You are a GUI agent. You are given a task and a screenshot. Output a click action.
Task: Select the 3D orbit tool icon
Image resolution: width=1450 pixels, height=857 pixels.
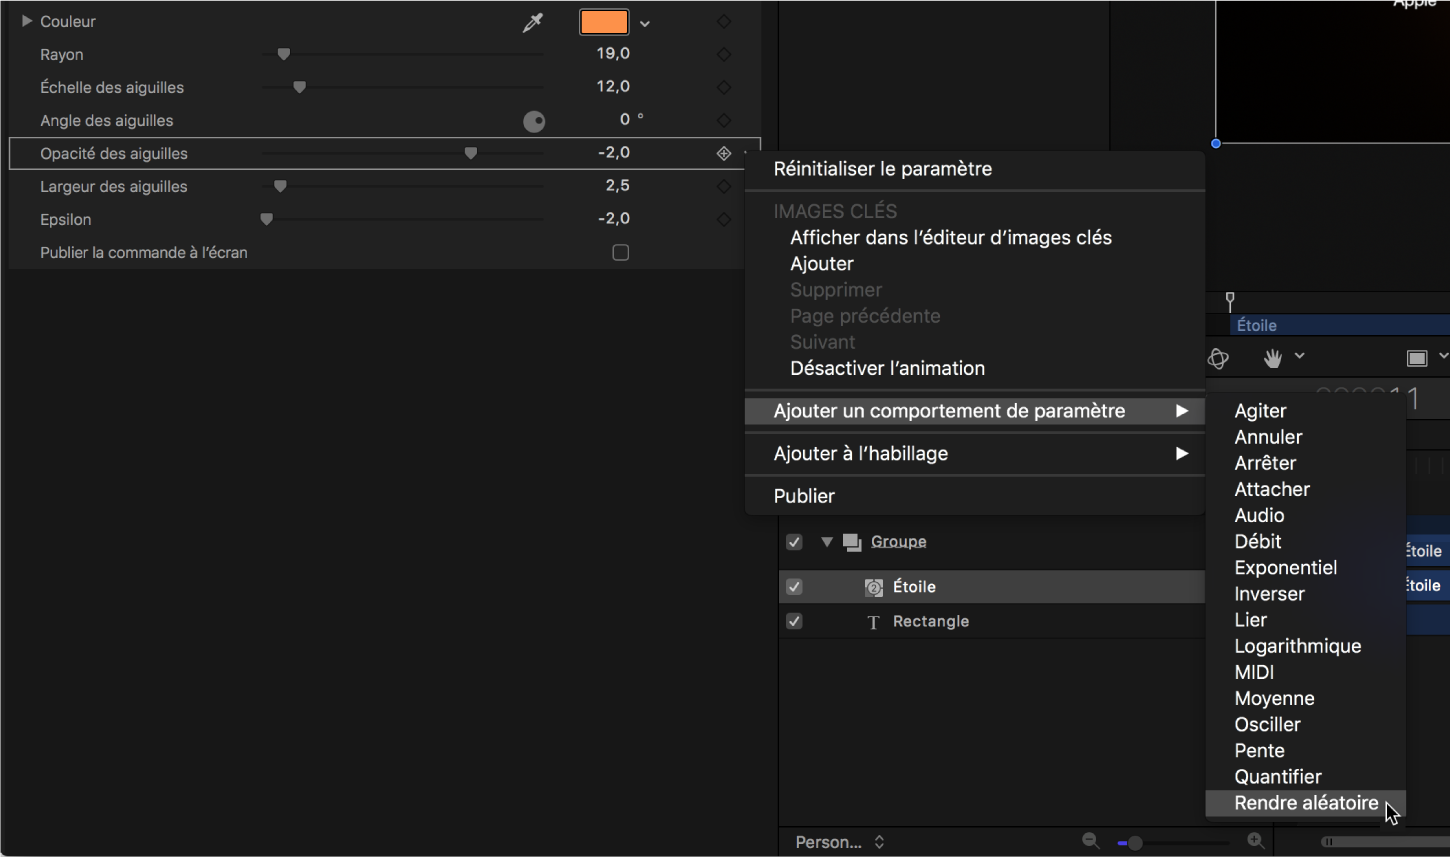(1218, 359)
